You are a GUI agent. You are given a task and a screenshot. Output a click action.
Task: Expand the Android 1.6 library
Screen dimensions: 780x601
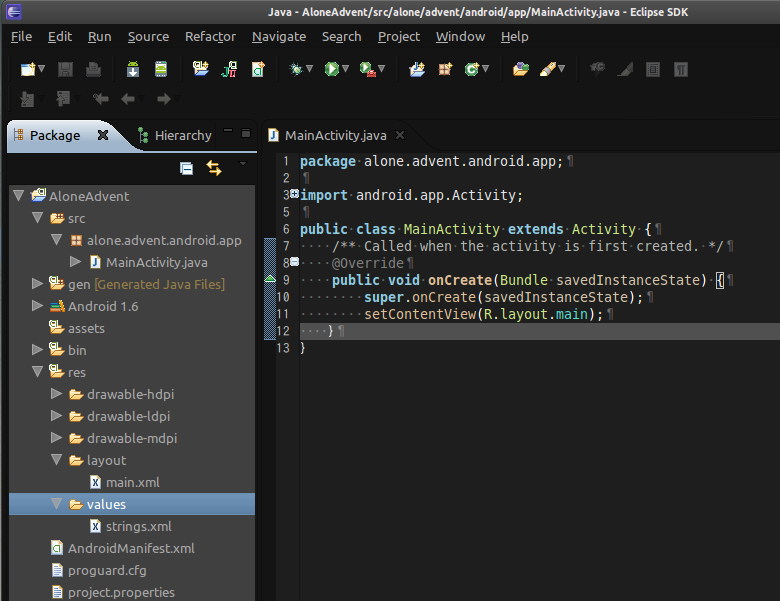37,305
